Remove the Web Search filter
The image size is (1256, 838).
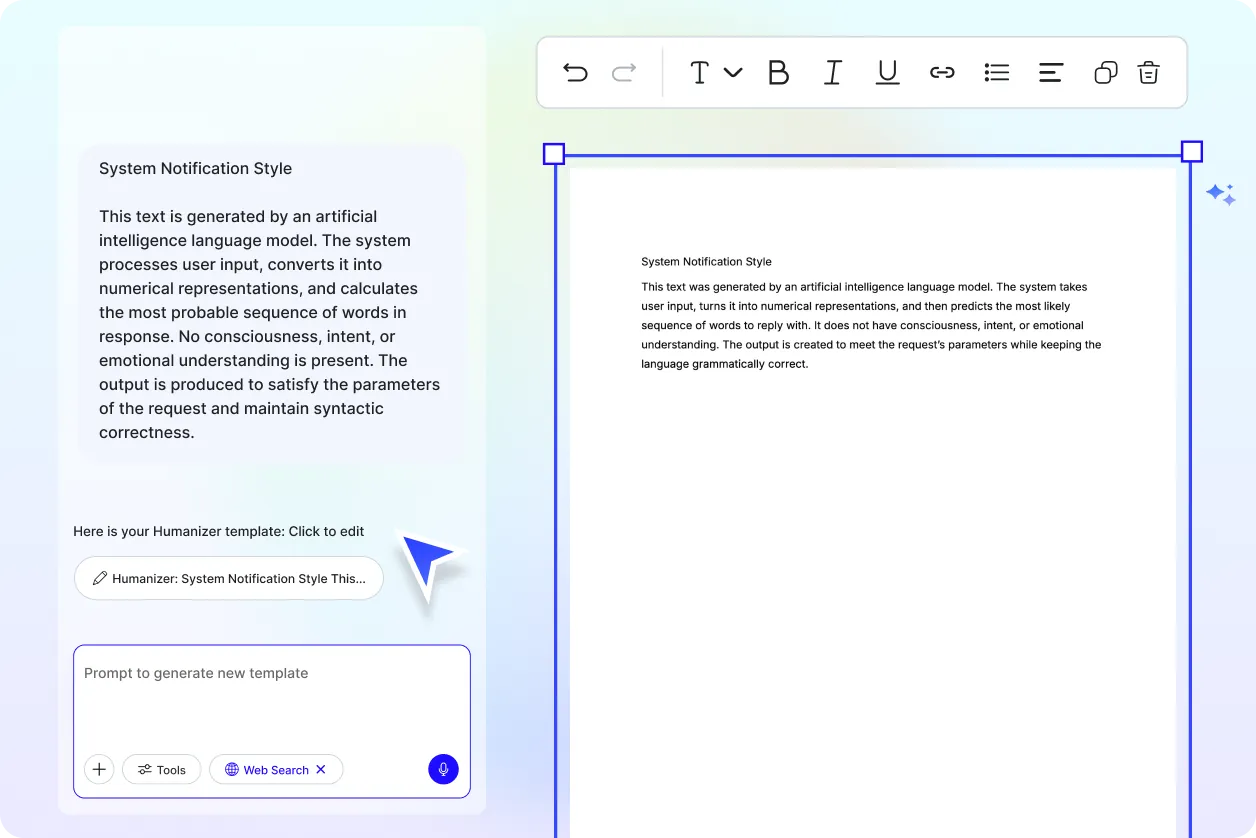[x=321, y=769]
